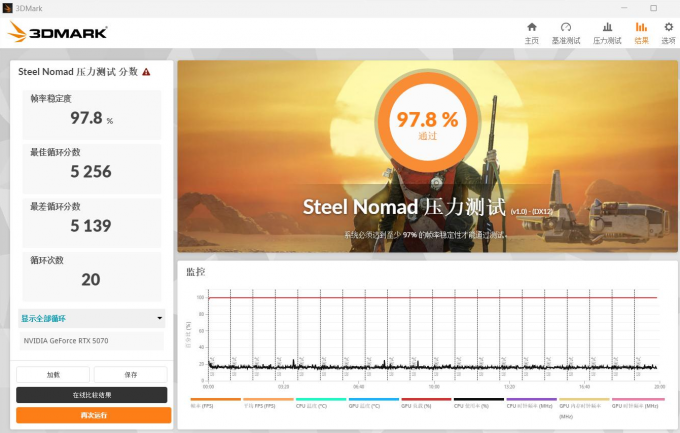Toggle the 平均 FPS (FPS) legend item

tap(268, 403)
